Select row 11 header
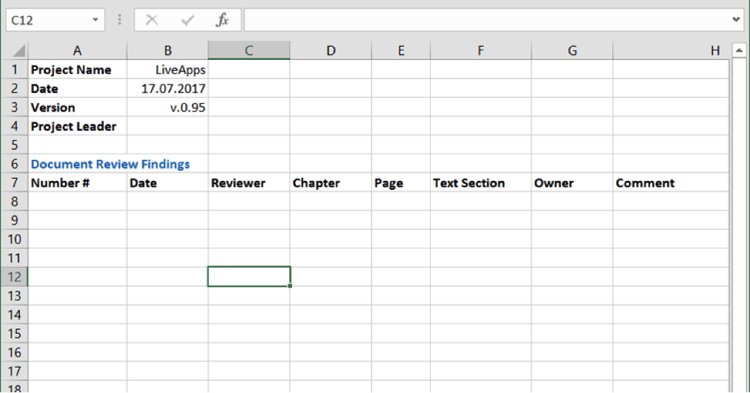The width and height of the screenshot is (750, 393). coord(14,258)
